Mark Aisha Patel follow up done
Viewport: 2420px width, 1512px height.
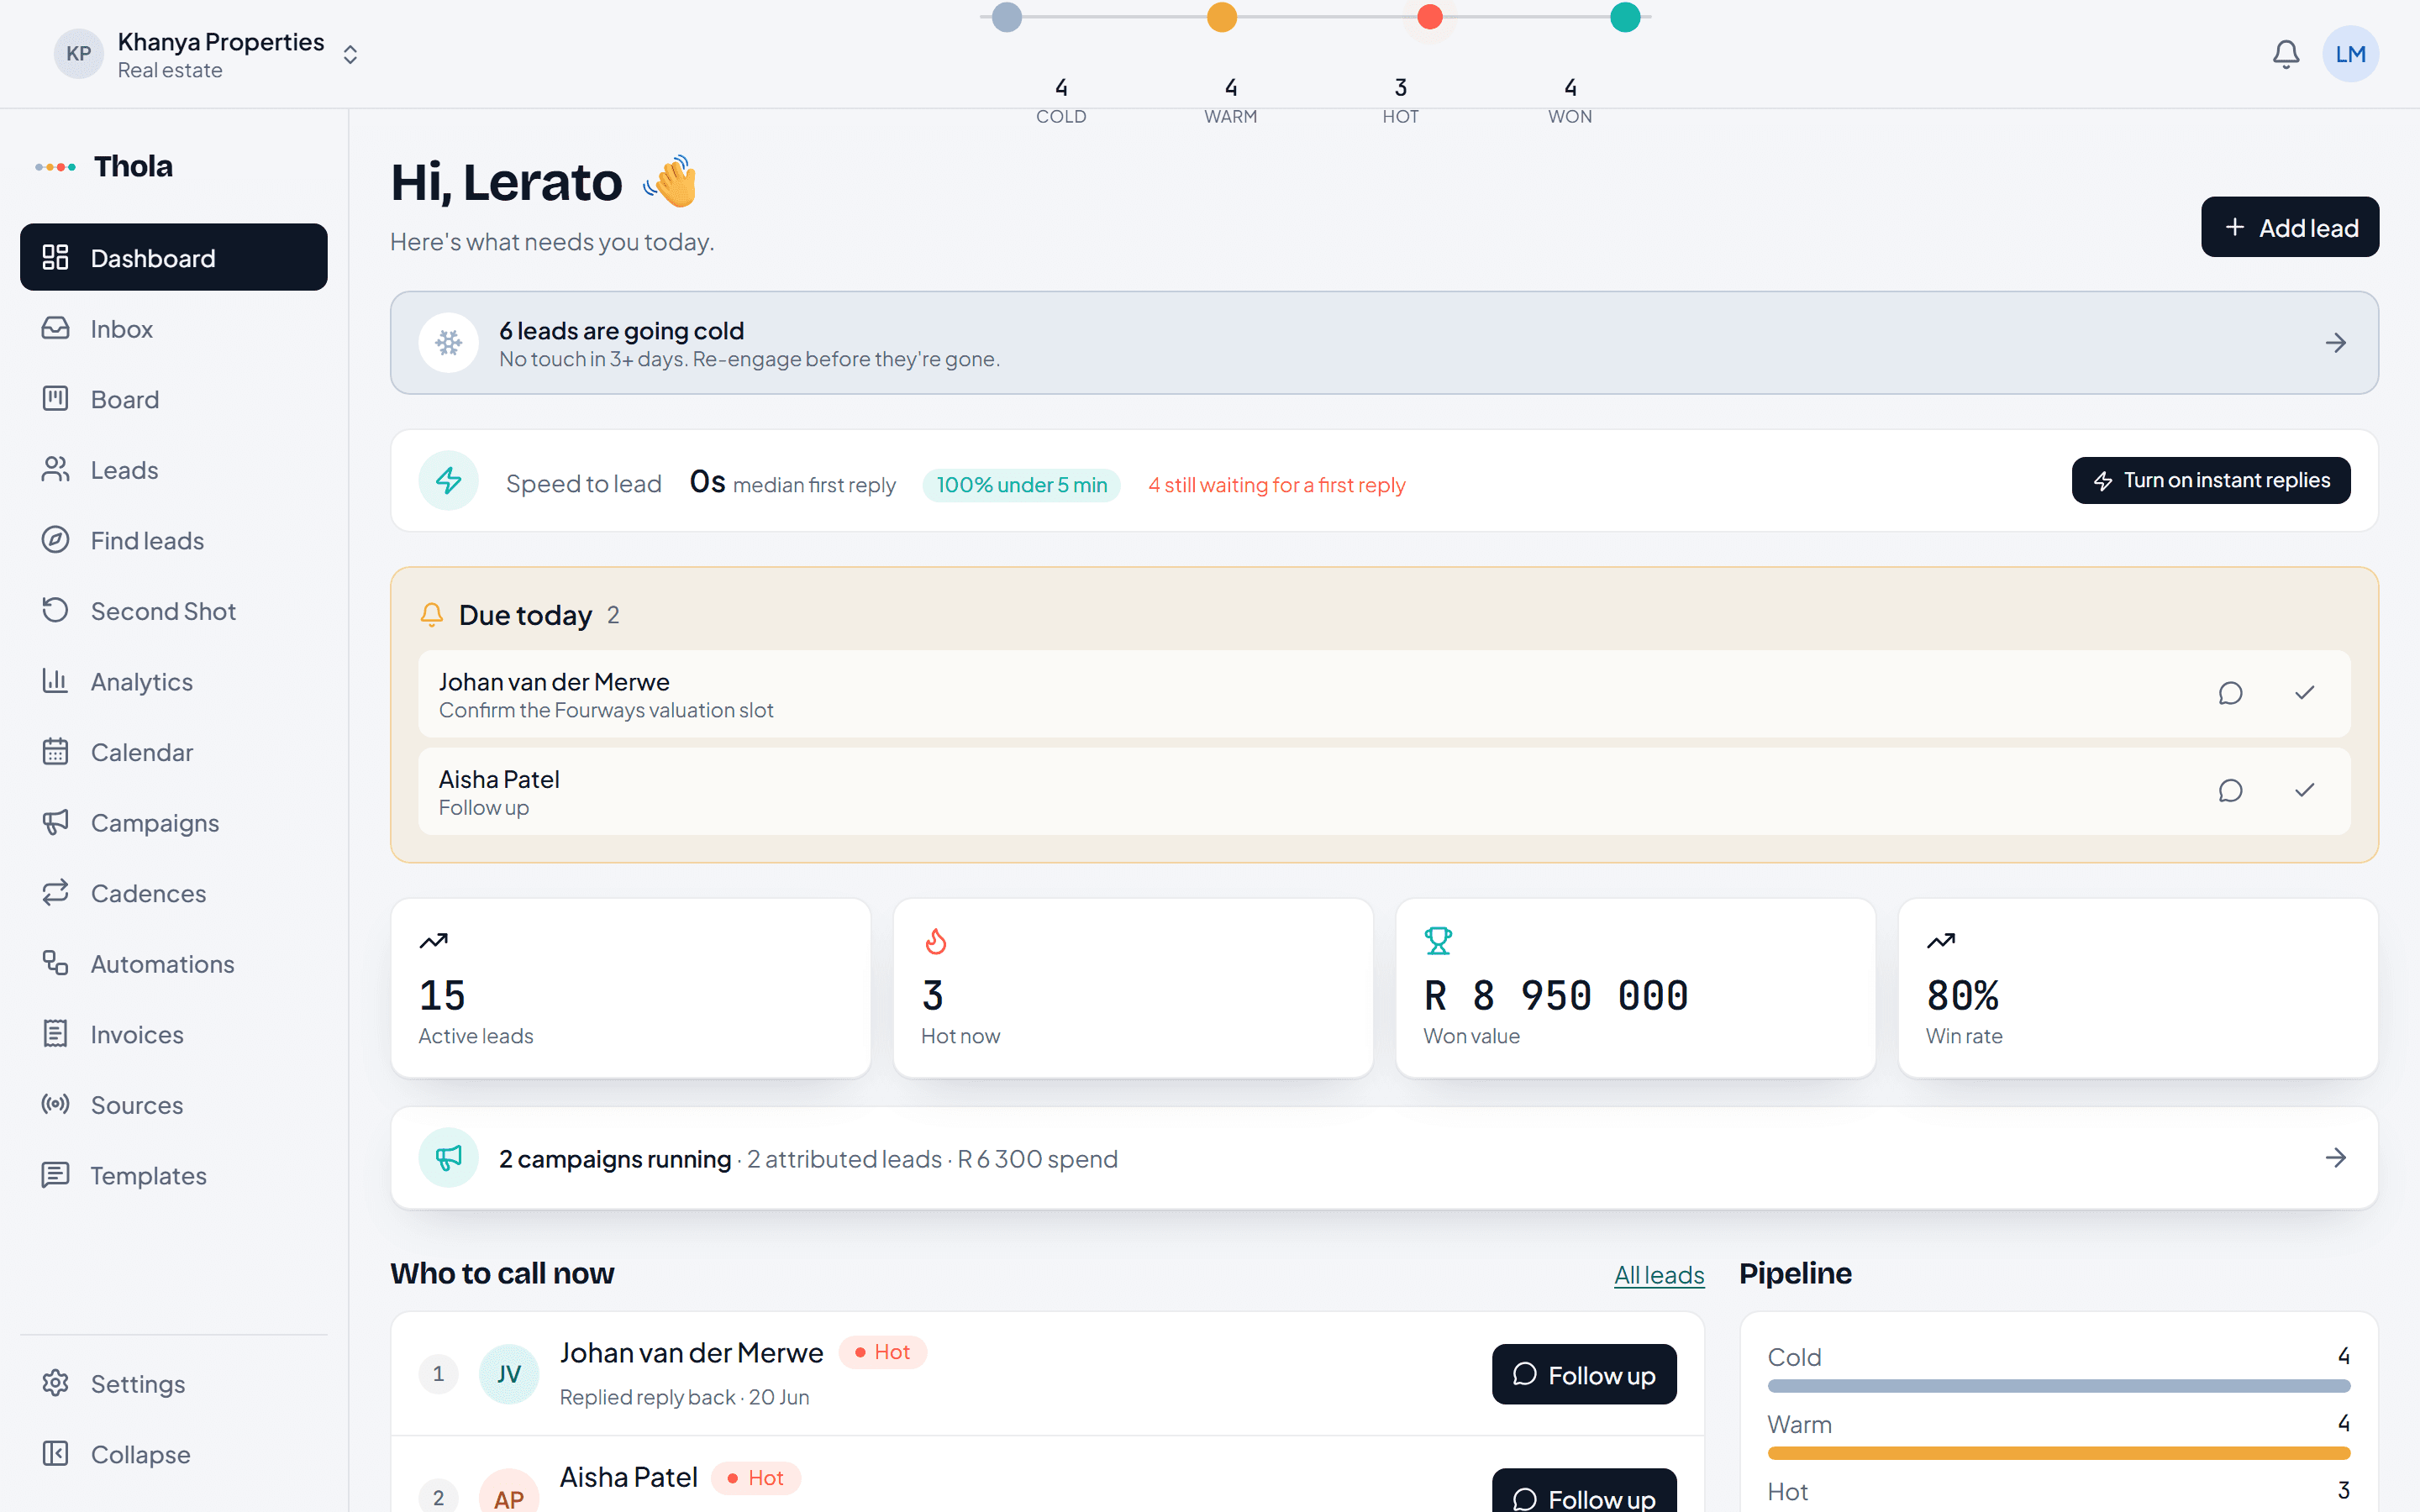(x=2304, y=790)
